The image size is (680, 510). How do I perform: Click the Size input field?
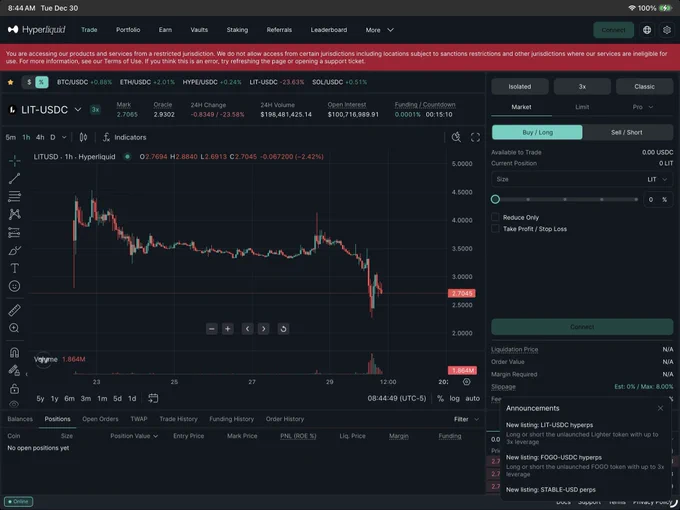click(x=582, y=179)
